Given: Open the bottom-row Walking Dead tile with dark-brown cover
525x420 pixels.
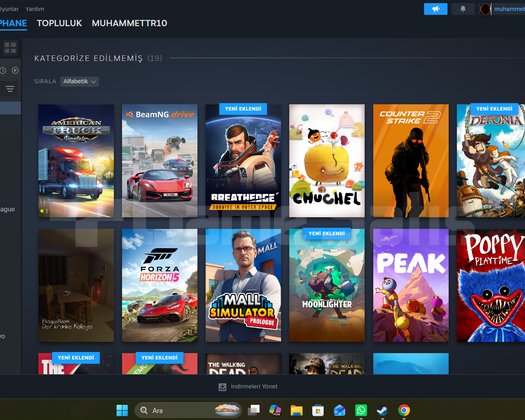Looking at the screenshot, I should click(x=243, y=363).
